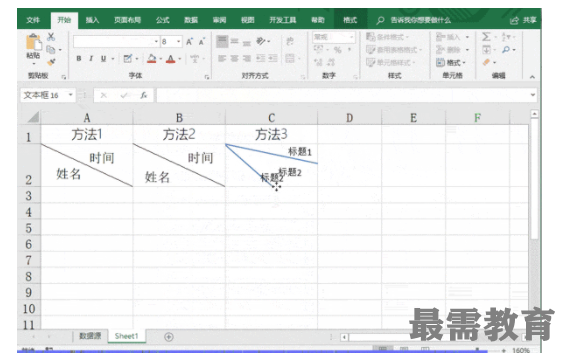This screenshot has height=364, width=561.
Task: Click Delete (删除) cells button
Action: (452, 49)
